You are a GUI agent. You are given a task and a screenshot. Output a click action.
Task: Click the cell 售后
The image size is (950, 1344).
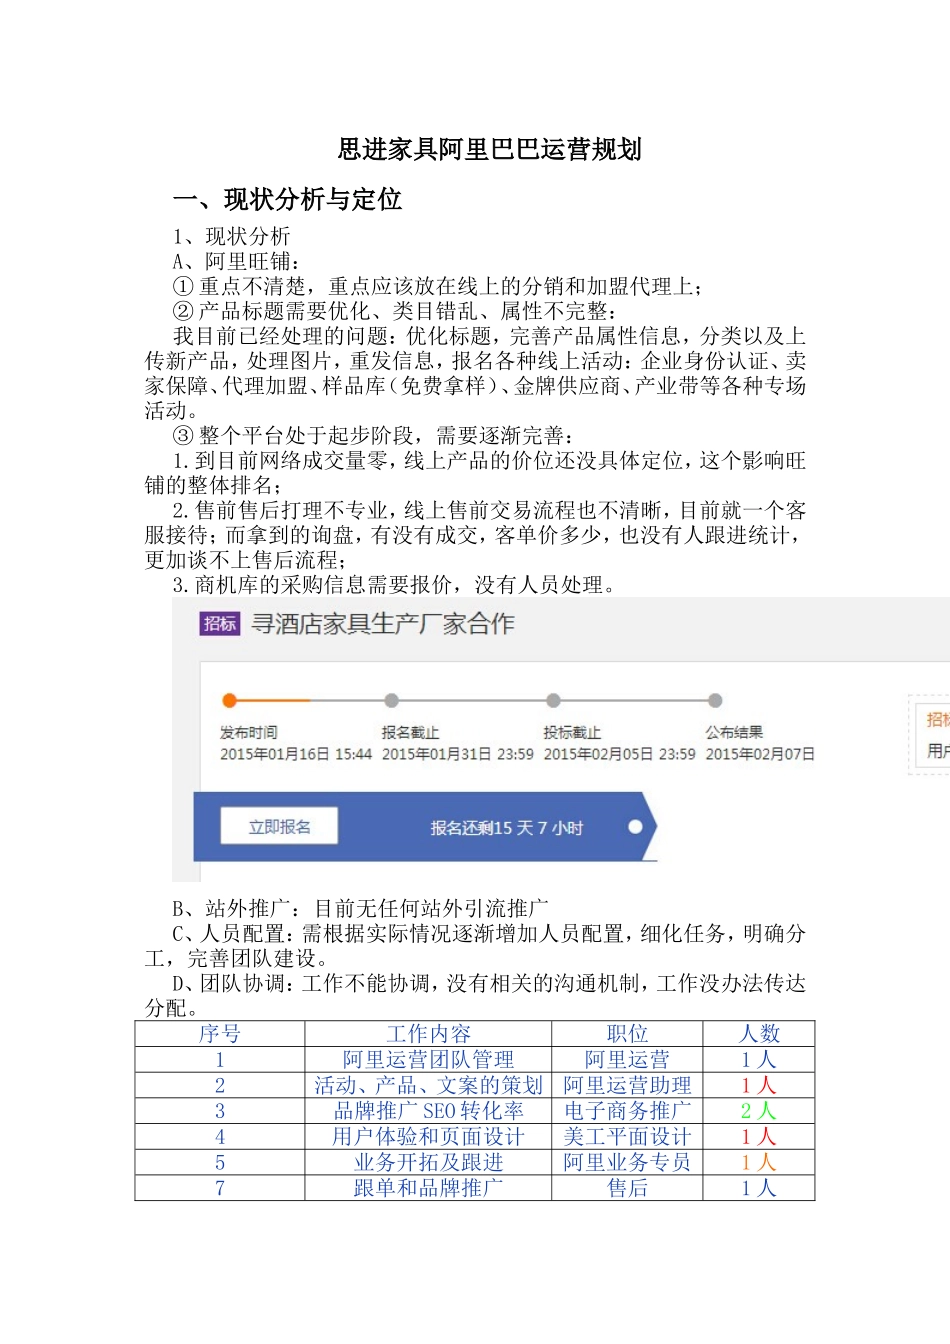pos(627,1188)
